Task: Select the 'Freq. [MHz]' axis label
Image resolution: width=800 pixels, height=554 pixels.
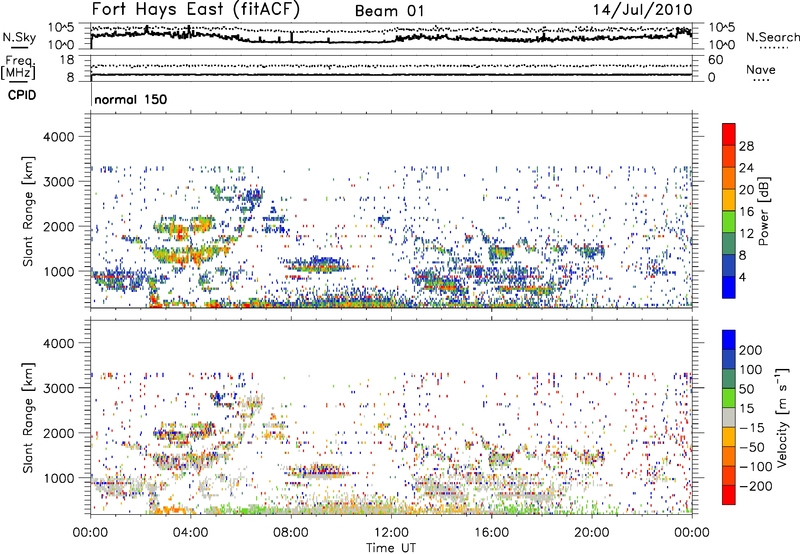Action: point(19,67)
